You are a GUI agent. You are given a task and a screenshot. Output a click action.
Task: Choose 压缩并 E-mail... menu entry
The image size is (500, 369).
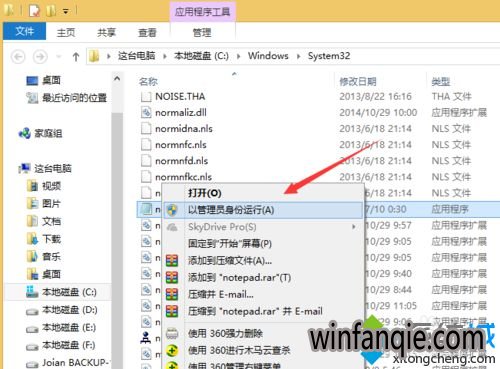click(221, 294)
